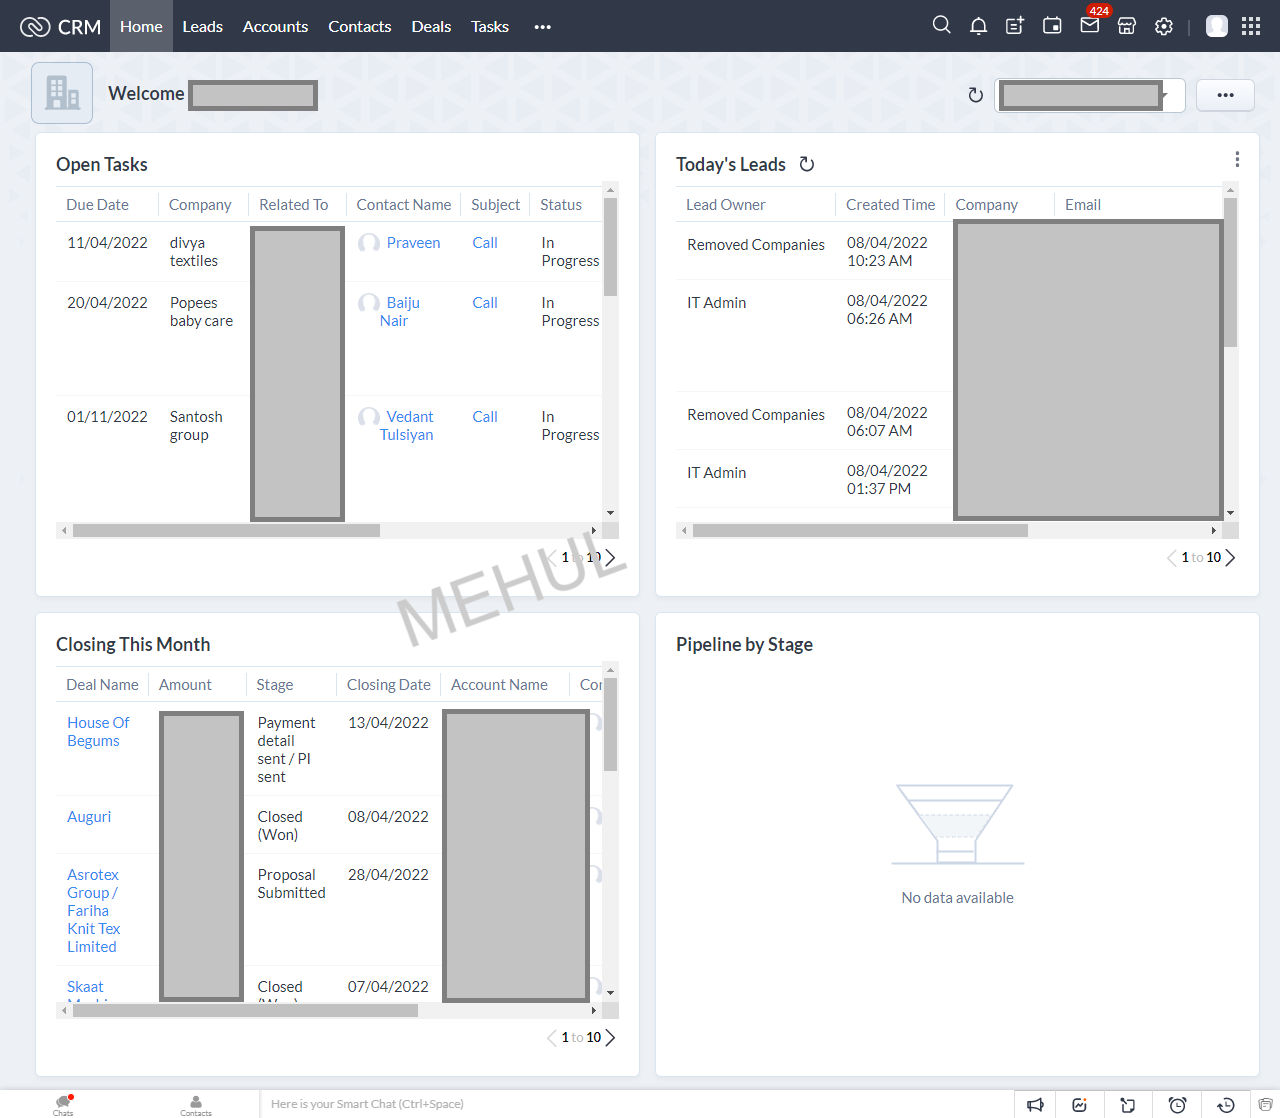Open the Chats panel at bottom left
This screenshot has width=1280, height=1118.
pyautogui.click(x=62, y=1104)
